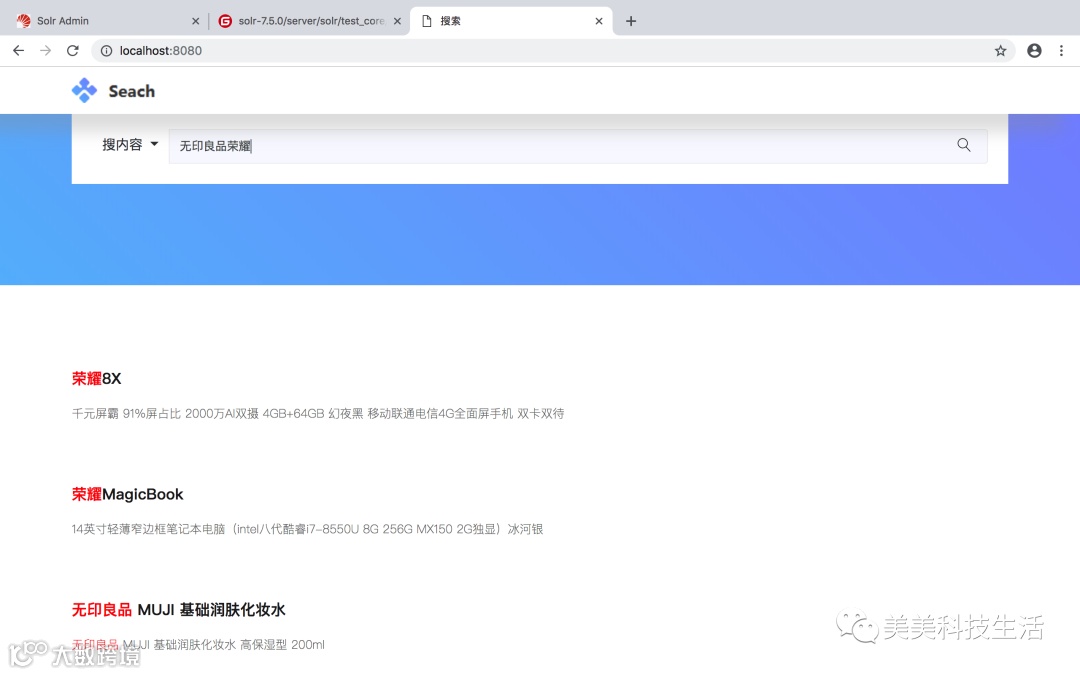Go back with the browser back arrow
This screenshot has height=675, width=1080.
point(19,50)
